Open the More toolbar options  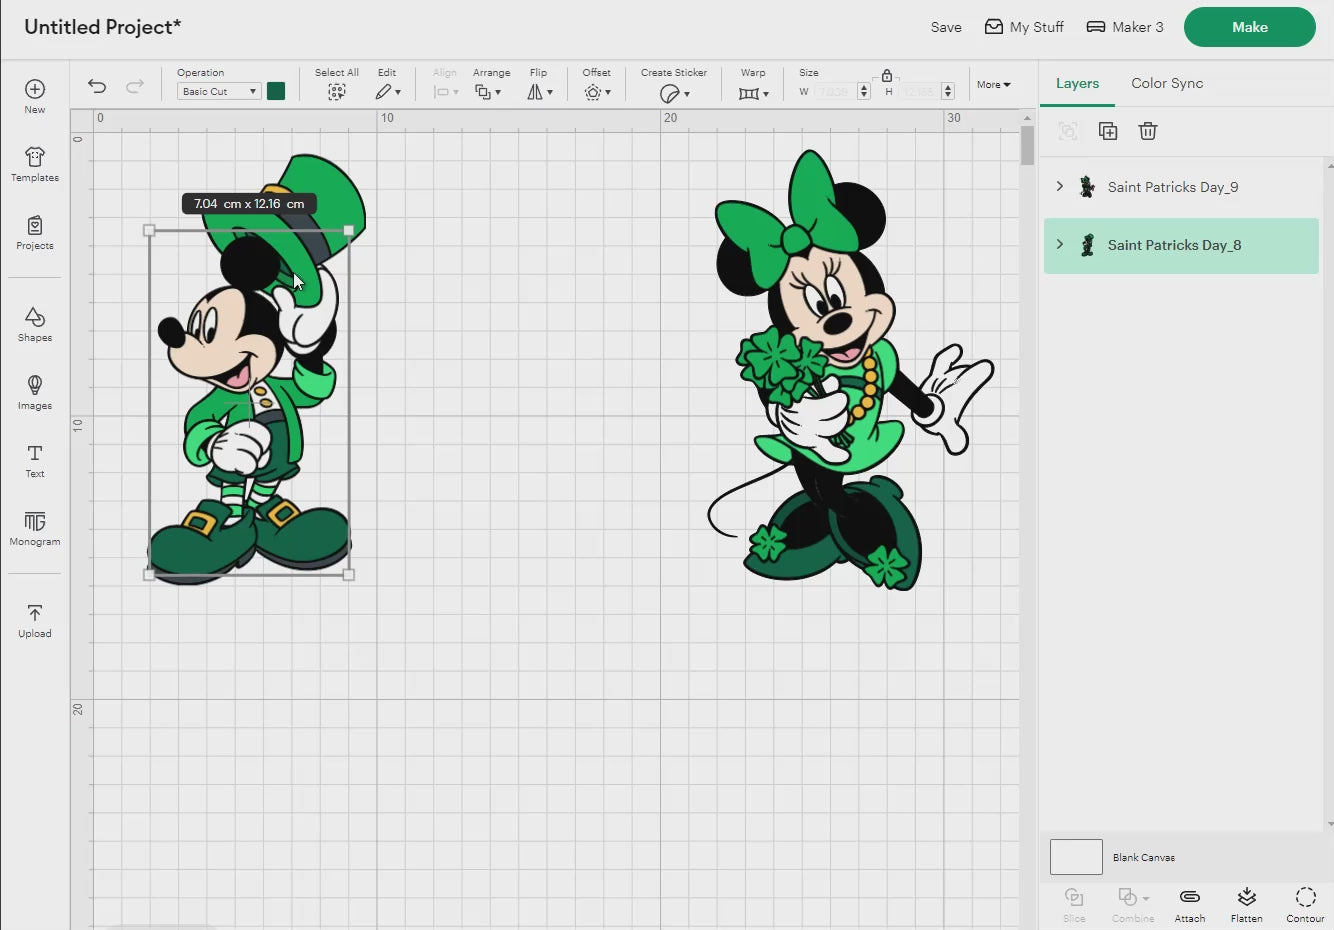(x=993, y=85)
